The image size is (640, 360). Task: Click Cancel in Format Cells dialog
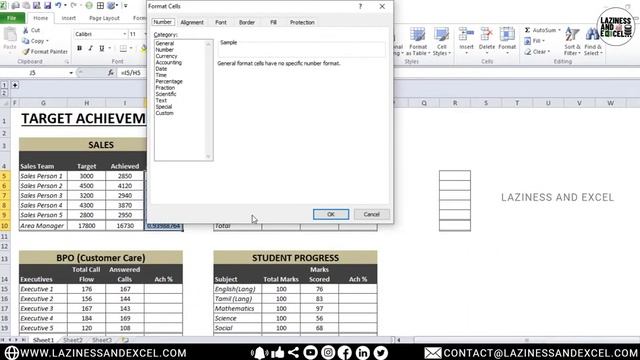tap(371, 214)
